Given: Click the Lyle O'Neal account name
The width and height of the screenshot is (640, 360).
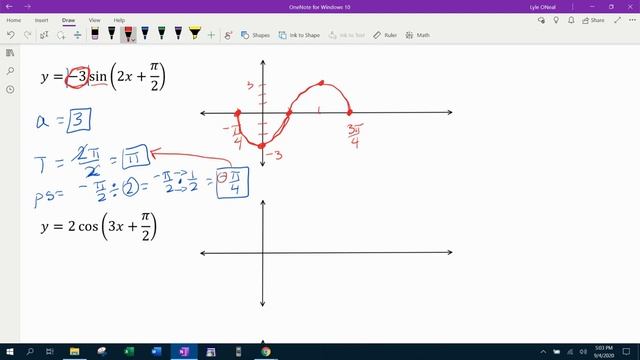Looking at the screenshot, I should click(542, 7).
